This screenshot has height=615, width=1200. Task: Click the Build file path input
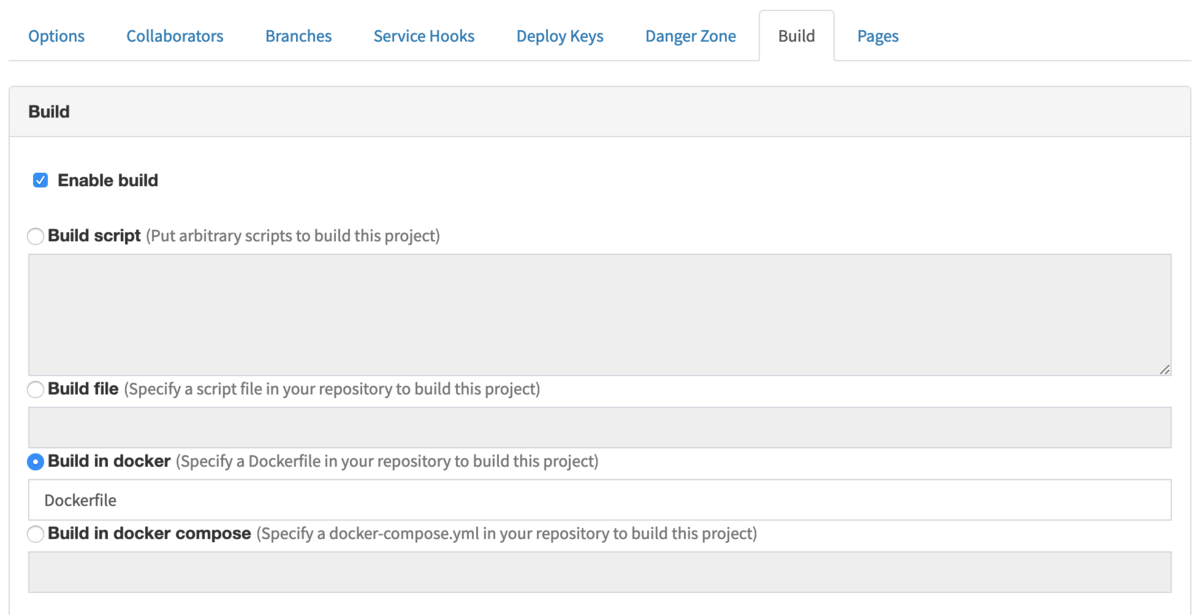599,427
